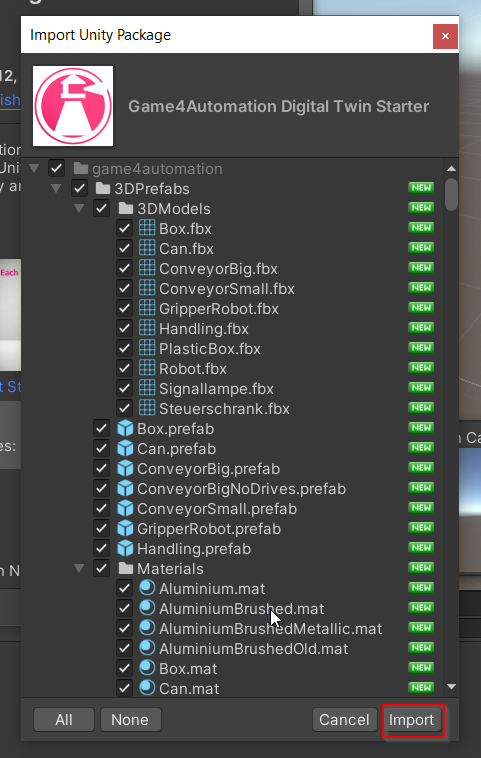481x758 pixels.
Task: Select the PlasticBox.fbx file name
Action: tap(210, 349)
